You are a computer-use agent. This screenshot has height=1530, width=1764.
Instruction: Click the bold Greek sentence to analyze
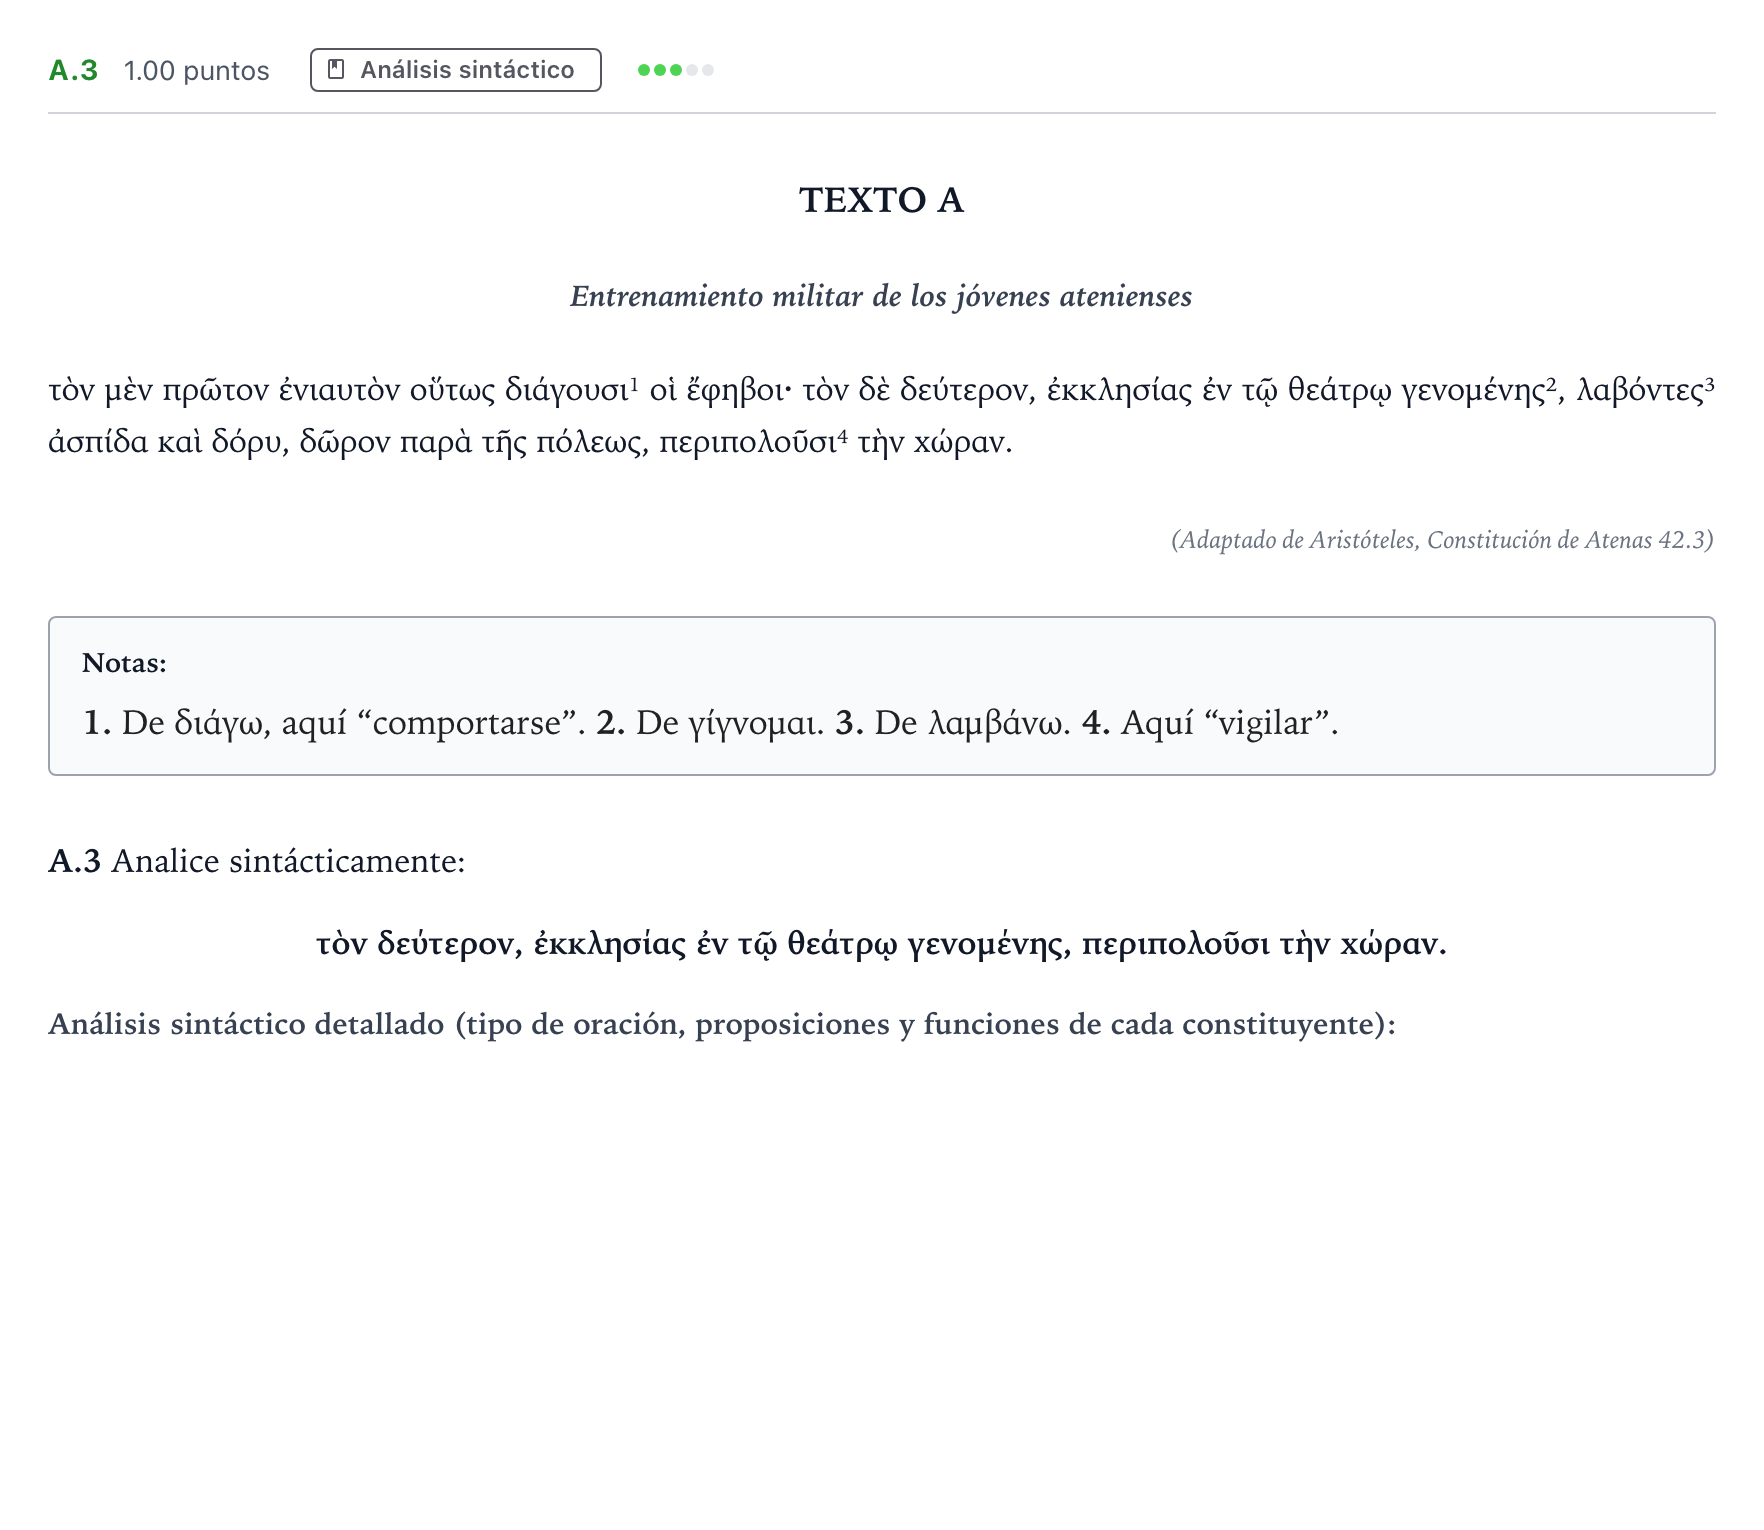pos(881,943)
